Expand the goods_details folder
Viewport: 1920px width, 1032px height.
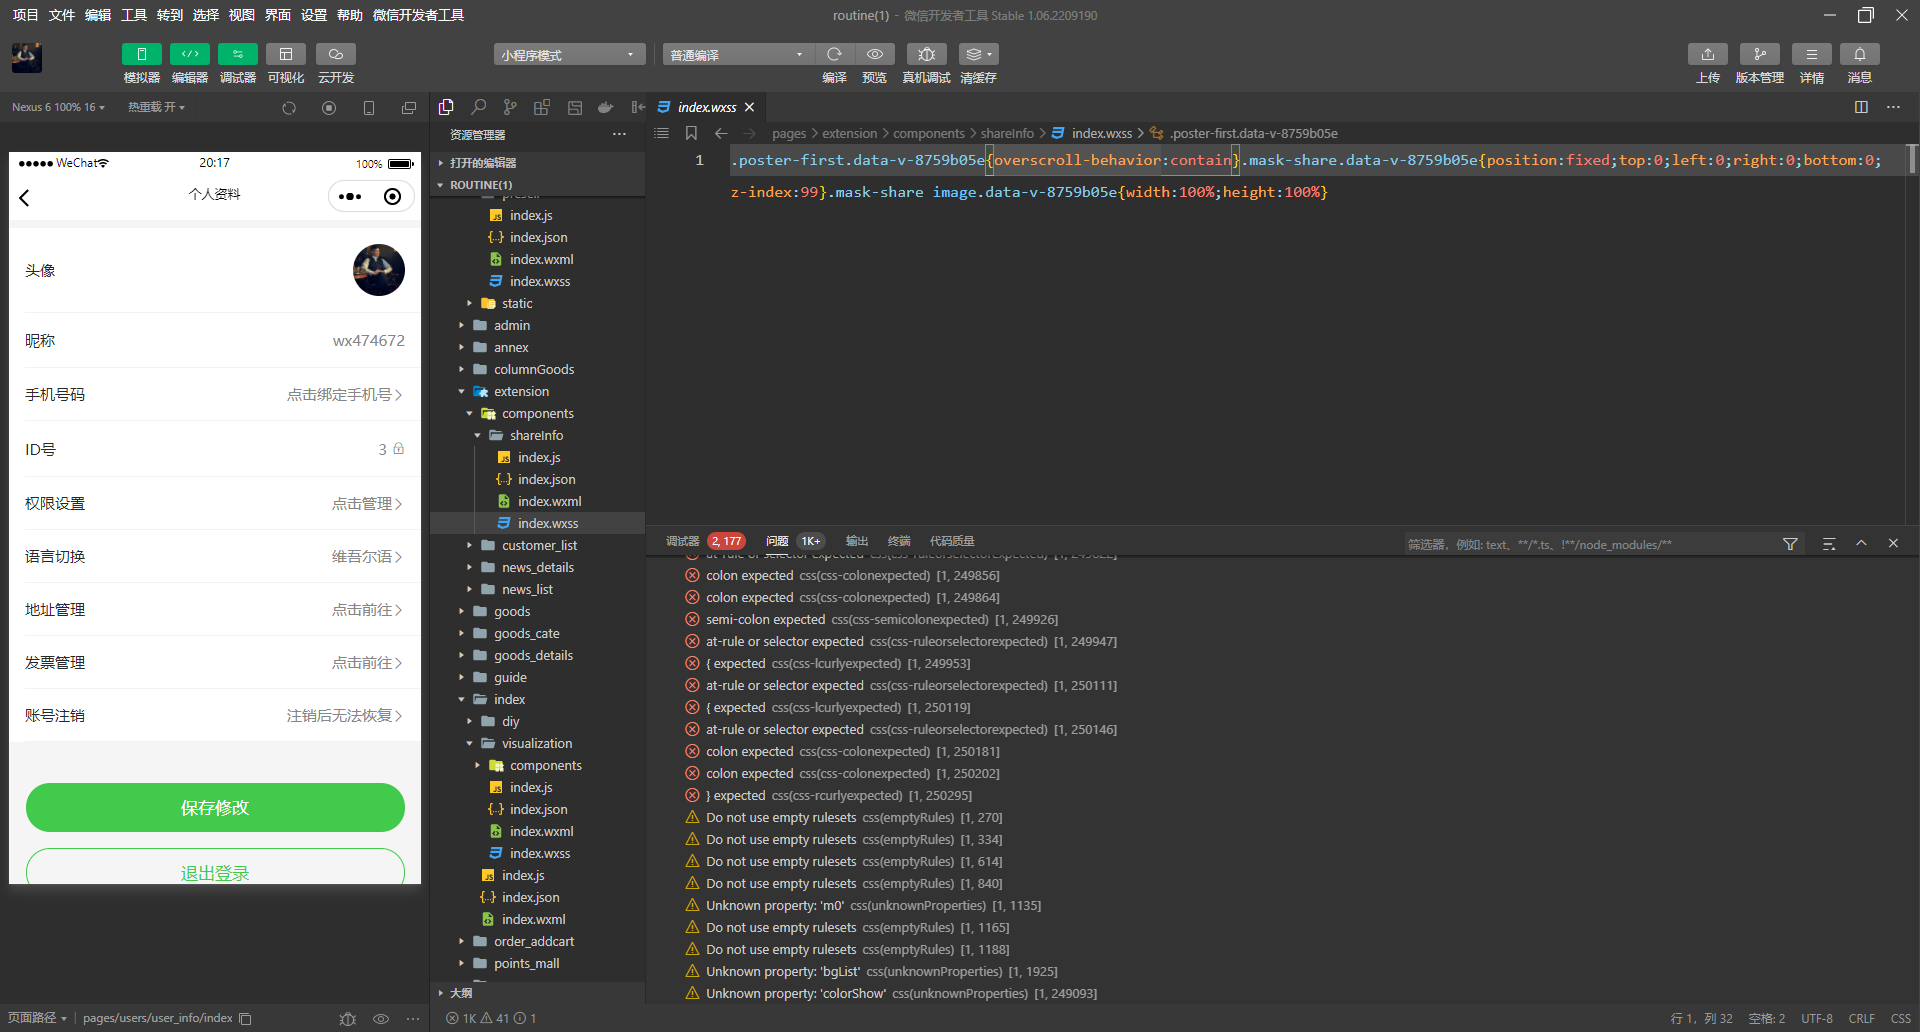[533, 655]
